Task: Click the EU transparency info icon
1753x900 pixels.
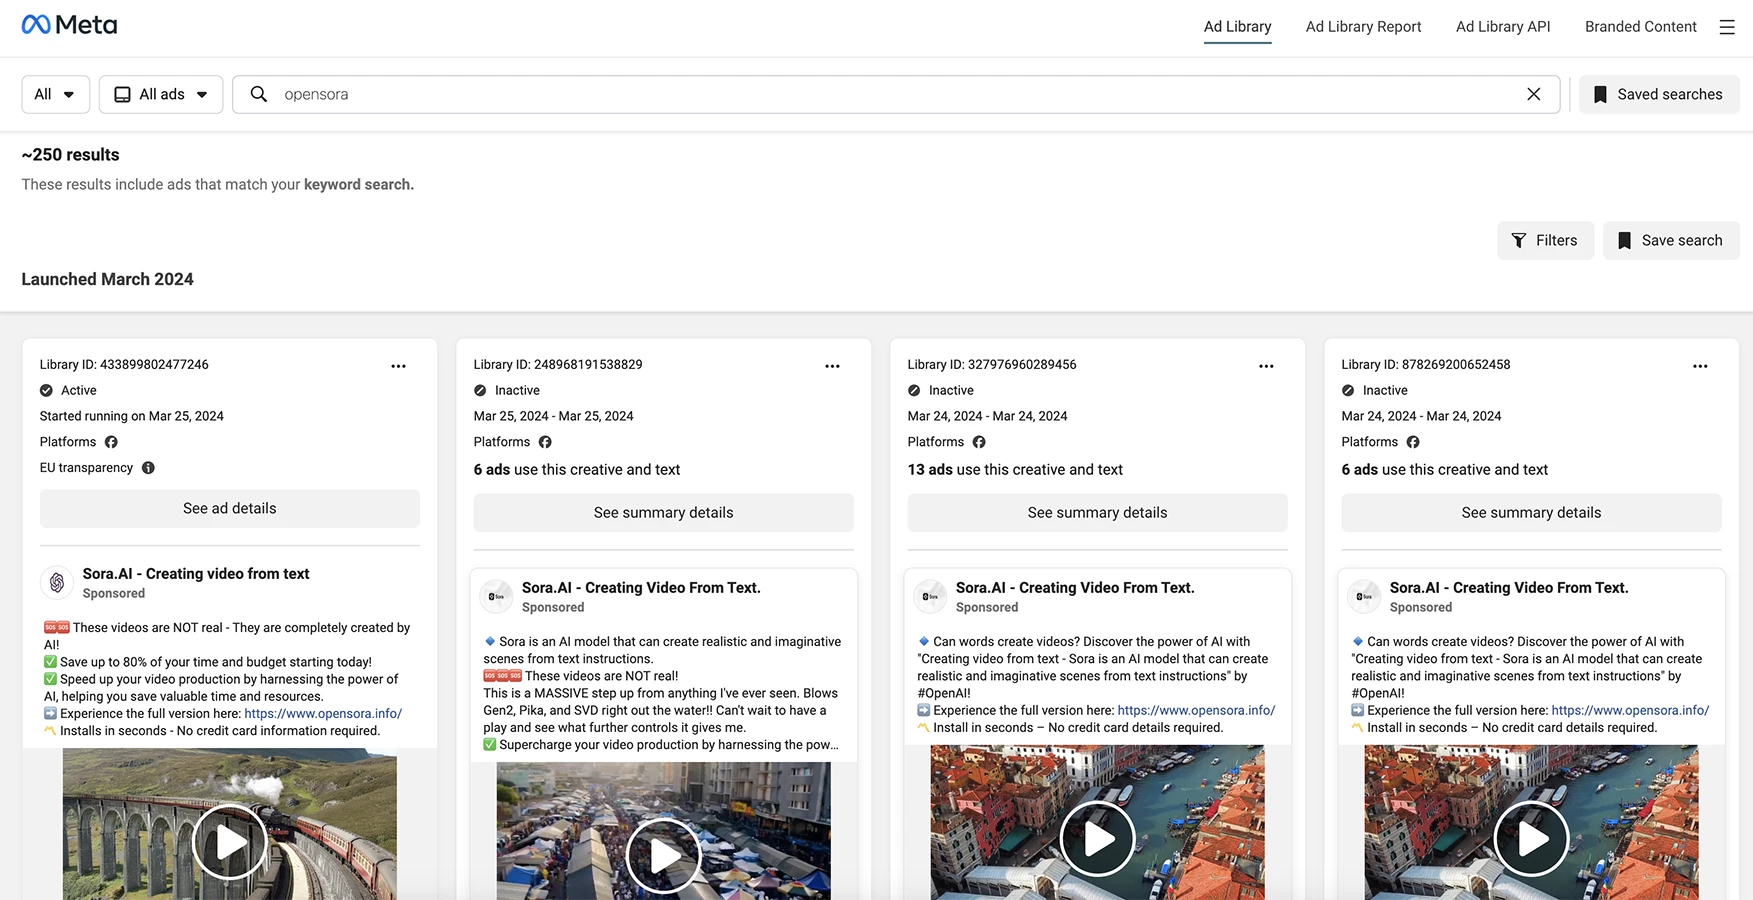Action: coord(148,468)
